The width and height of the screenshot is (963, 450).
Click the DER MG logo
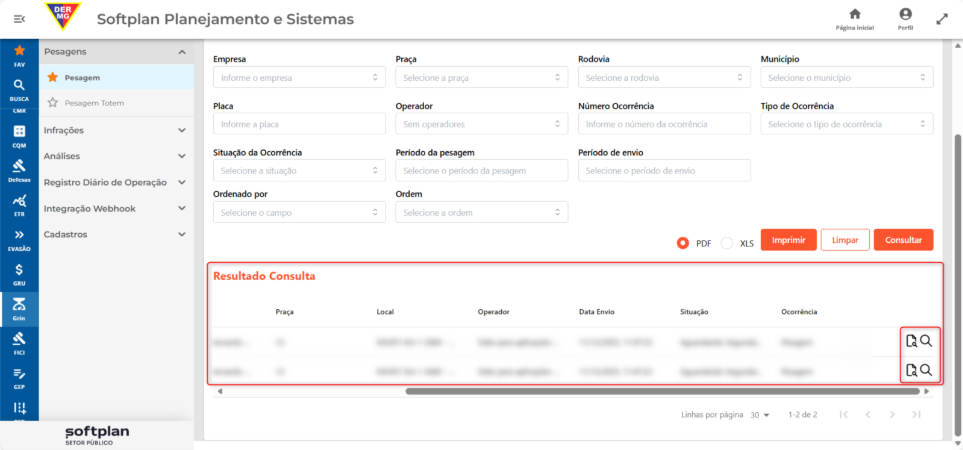(63, 17)
